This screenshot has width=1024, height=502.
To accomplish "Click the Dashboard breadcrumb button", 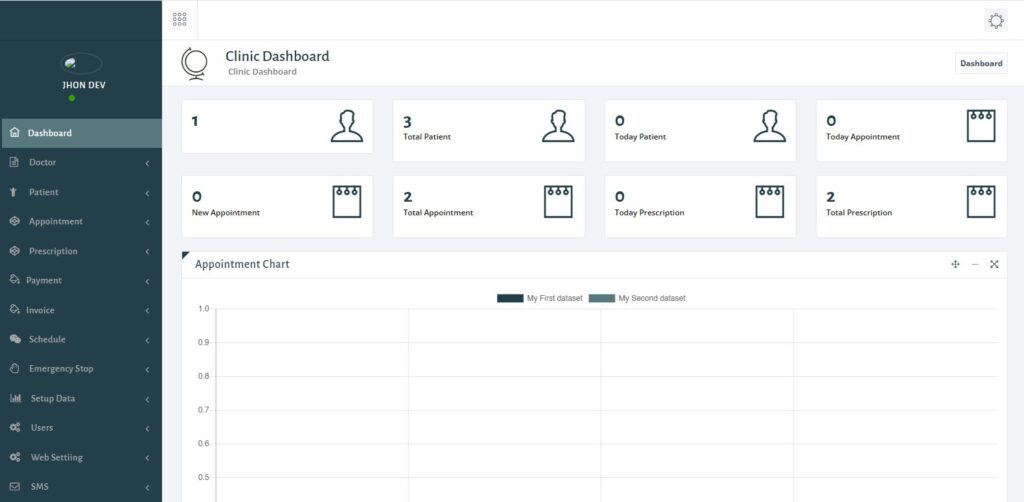I will click(981, 63).
